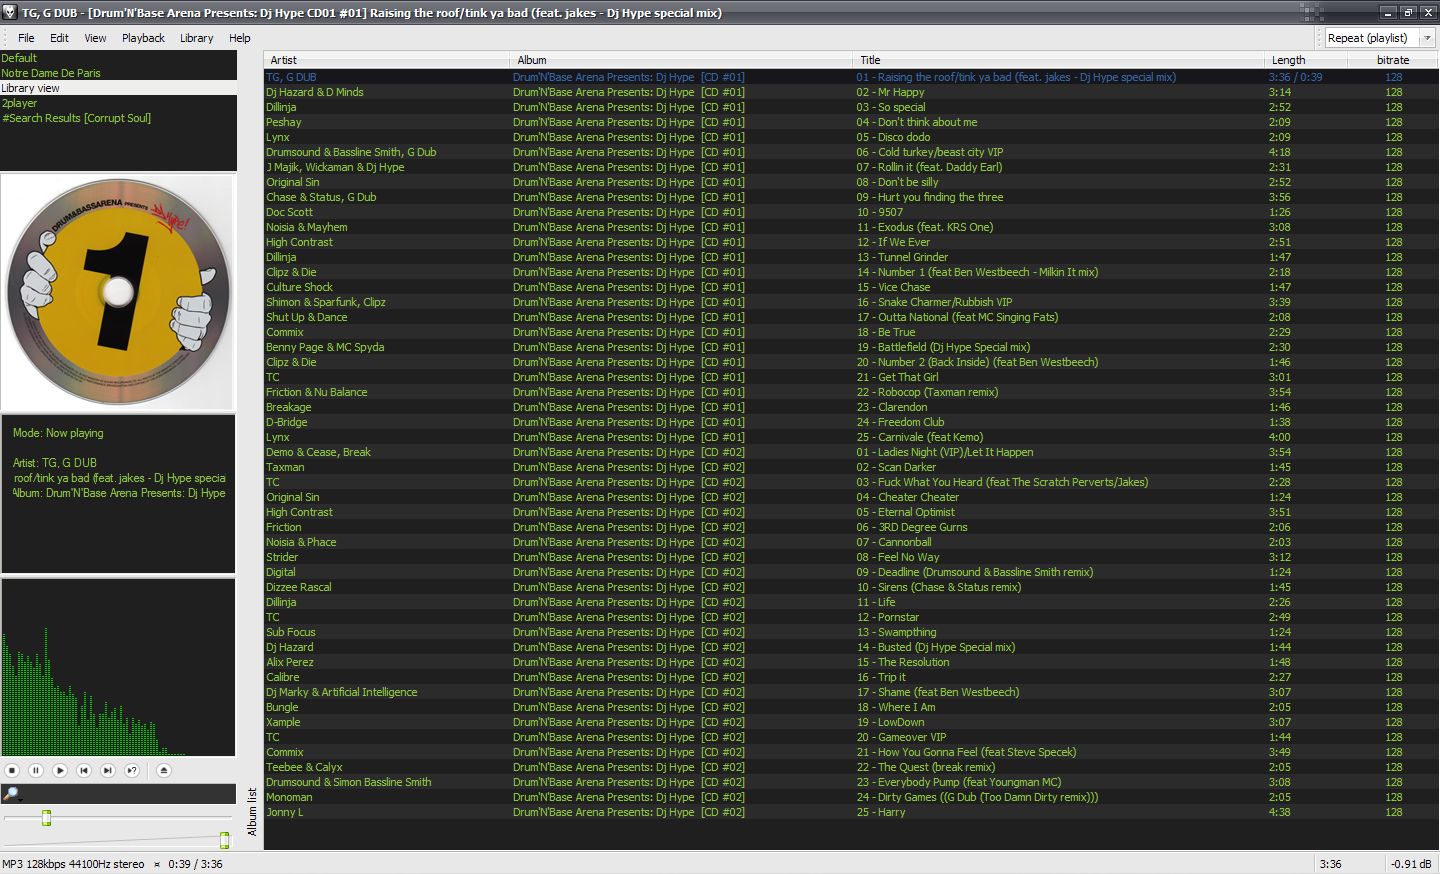Open the View menu

click(x=95, y=38)
